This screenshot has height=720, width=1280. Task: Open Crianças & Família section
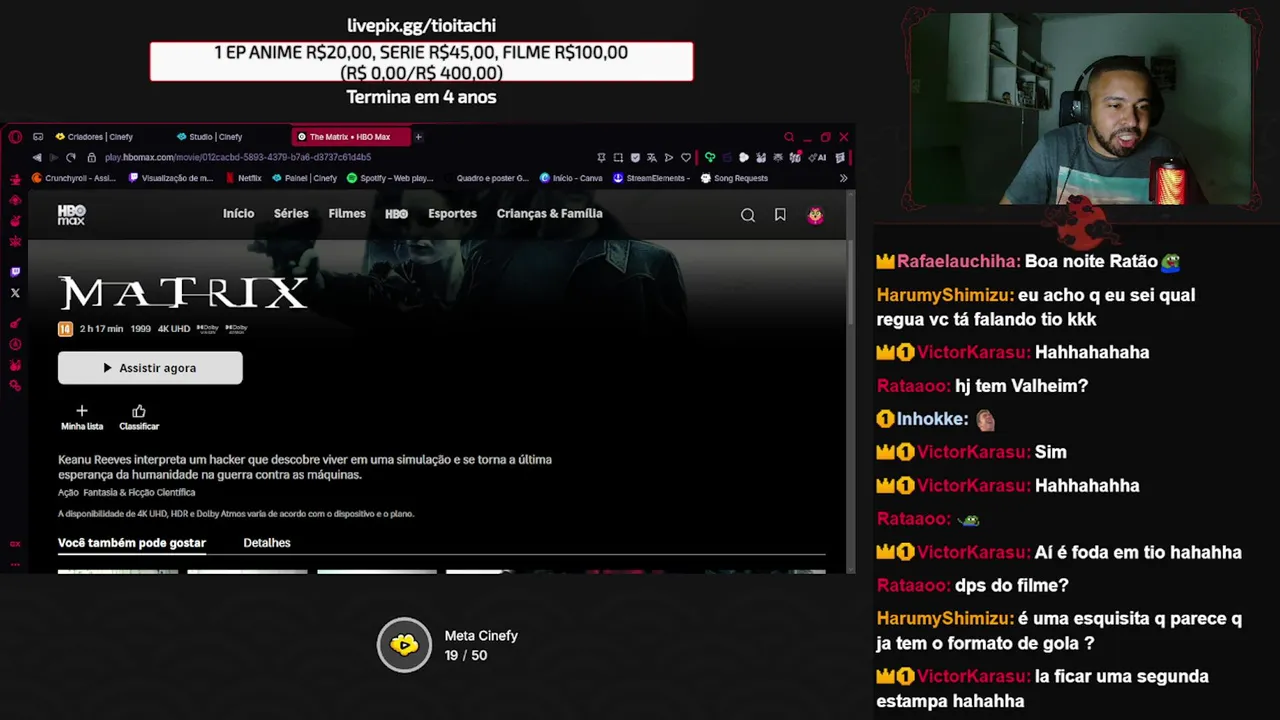coord(549,214)
